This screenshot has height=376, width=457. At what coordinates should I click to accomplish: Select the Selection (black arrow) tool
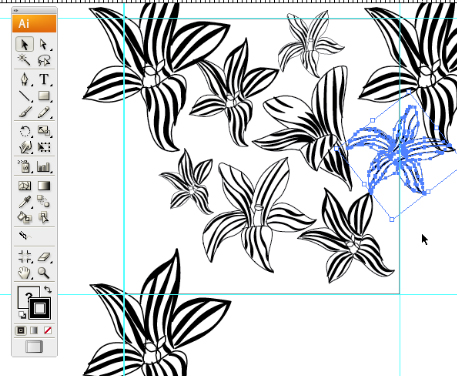24,44
